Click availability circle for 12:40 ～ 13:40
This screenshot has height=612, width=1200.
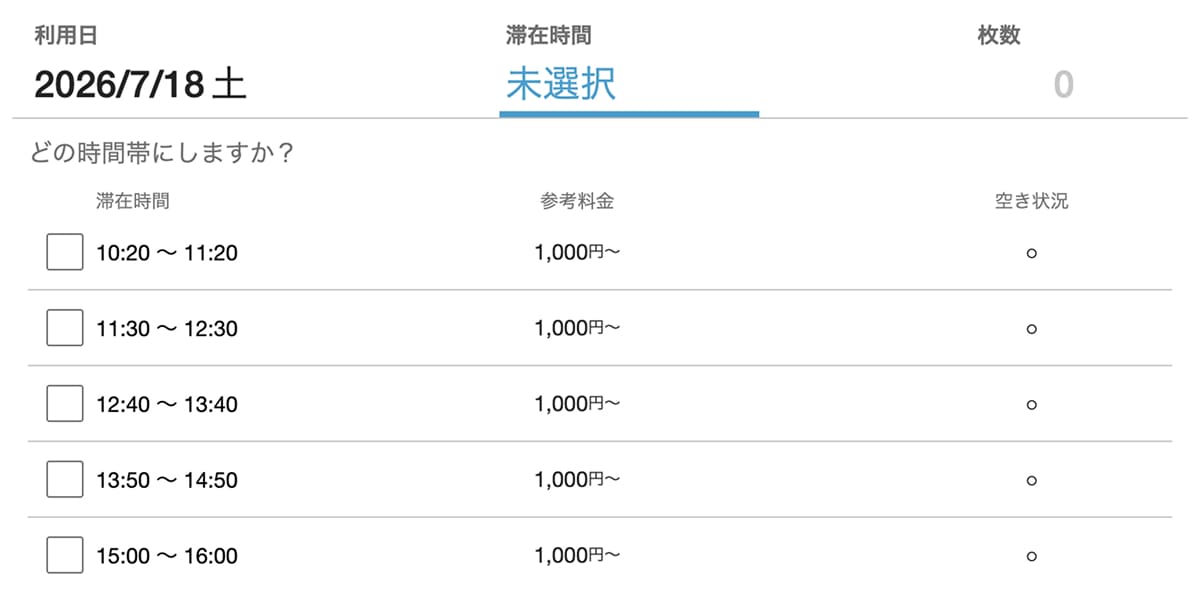1031,405
